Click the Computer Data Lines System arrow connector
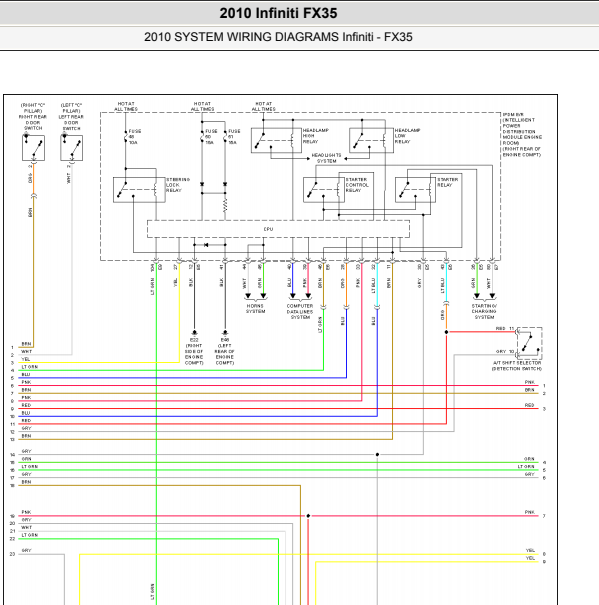Viewport: 599px width, 605px height. 300,296
